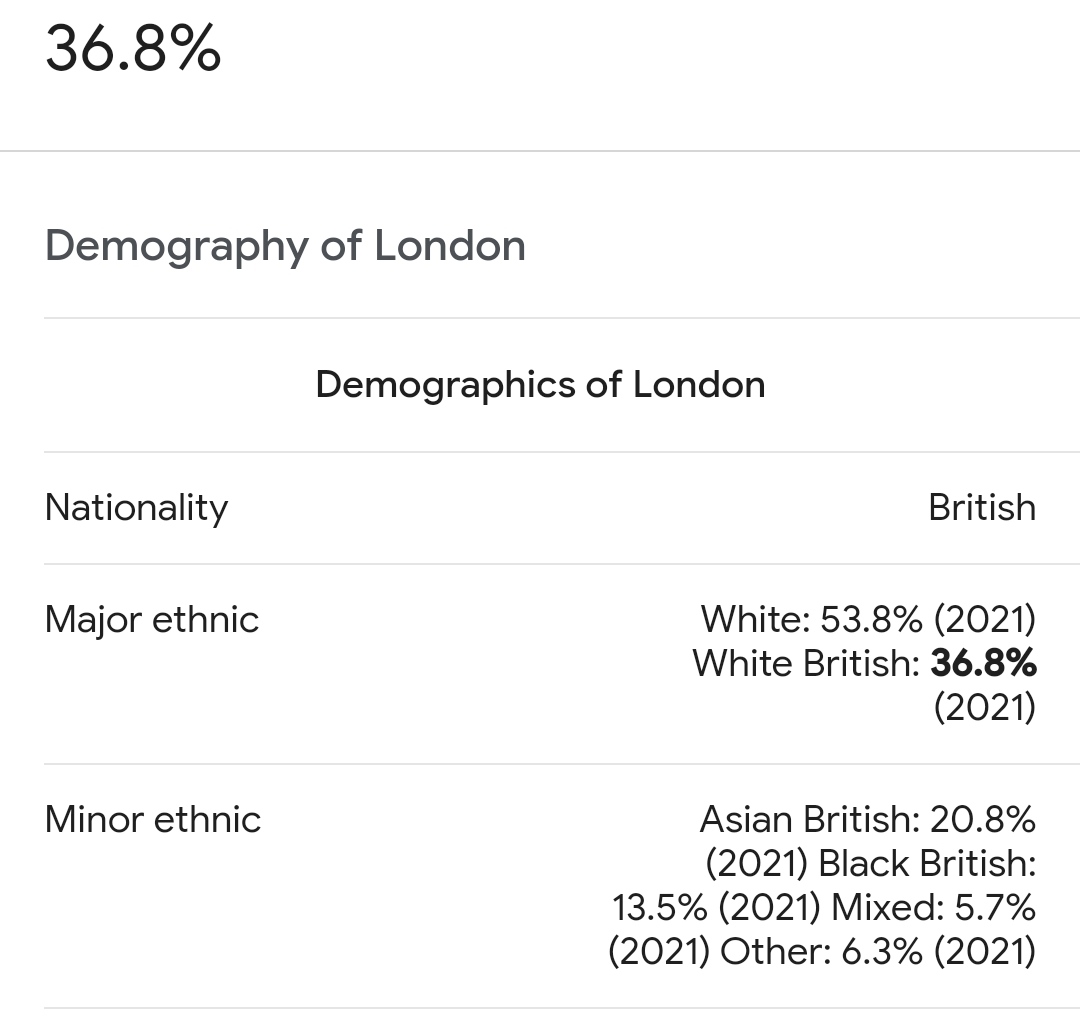This screenshot has height=1031, width=1080.
Task: Click the 20.8% Asian British figure
Action: (x=982, y=819)
